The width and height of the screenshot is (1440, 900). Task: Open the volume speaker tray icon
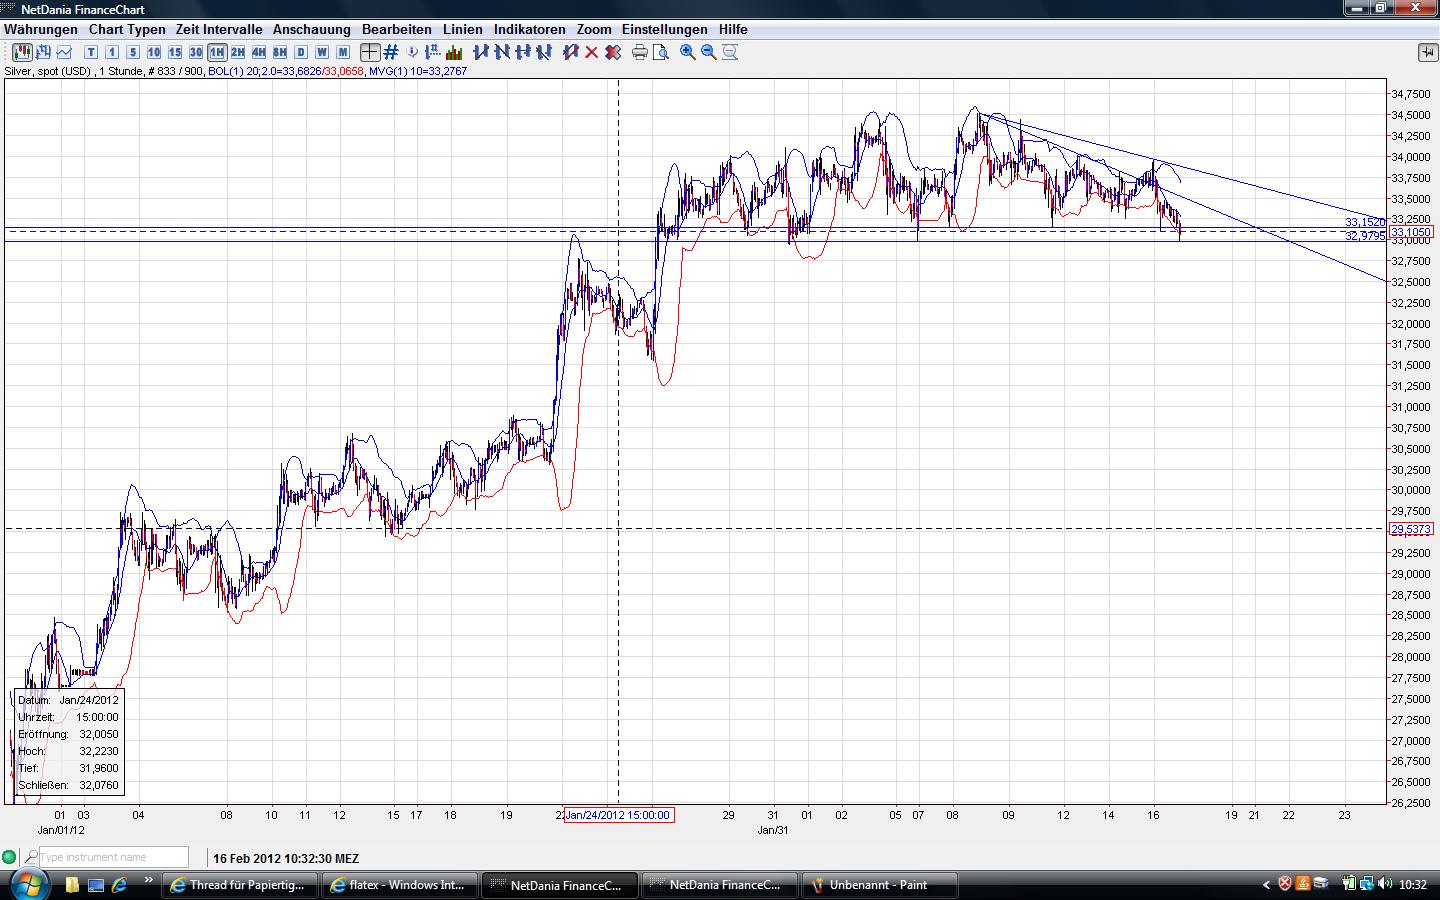click(x=1385, y=884)
